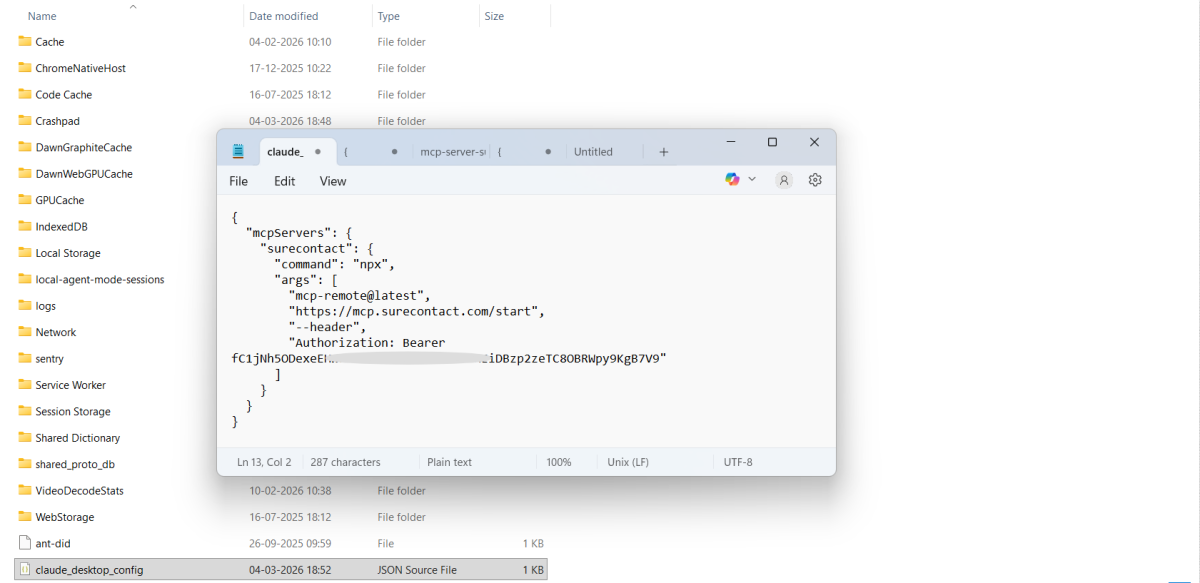Open a new tab with the plus button
This screenshot has height=583, width=1200.
(x=663, y=151)
